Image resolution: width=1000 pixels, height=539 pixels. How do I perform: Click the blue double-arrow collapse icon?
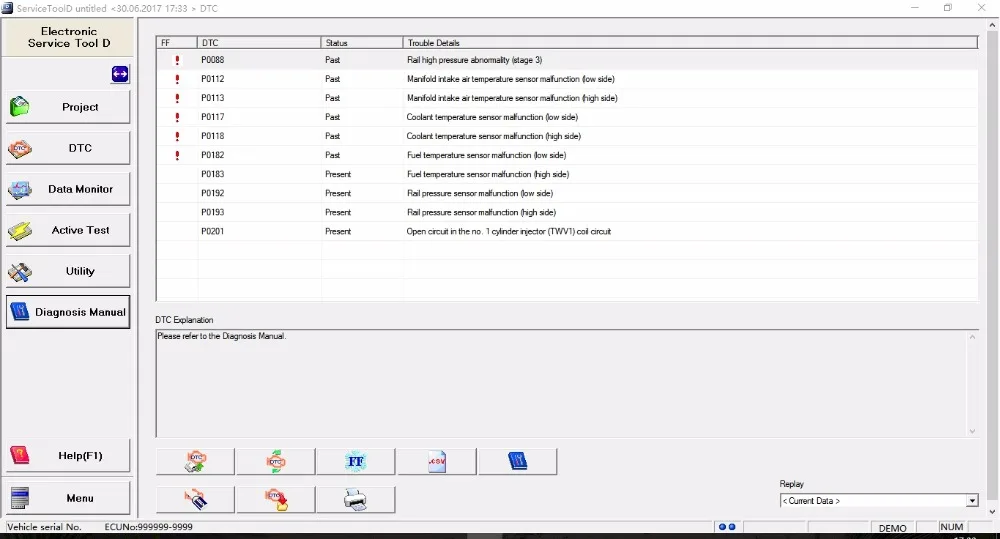point(120,74)
